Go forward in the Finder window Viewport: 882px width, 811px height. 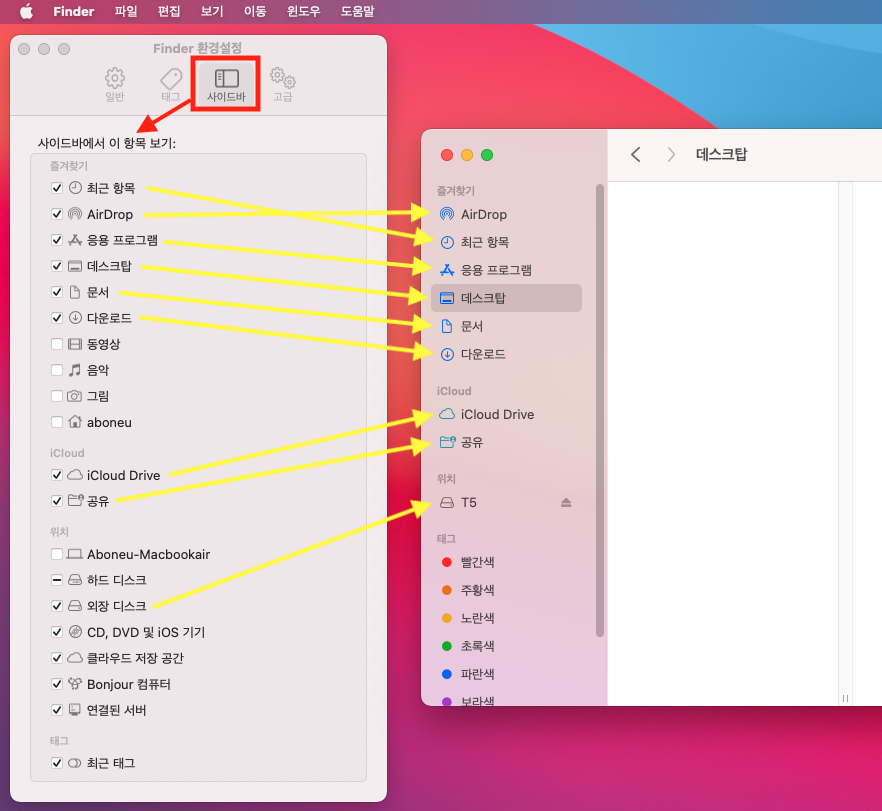coord(670,155)
